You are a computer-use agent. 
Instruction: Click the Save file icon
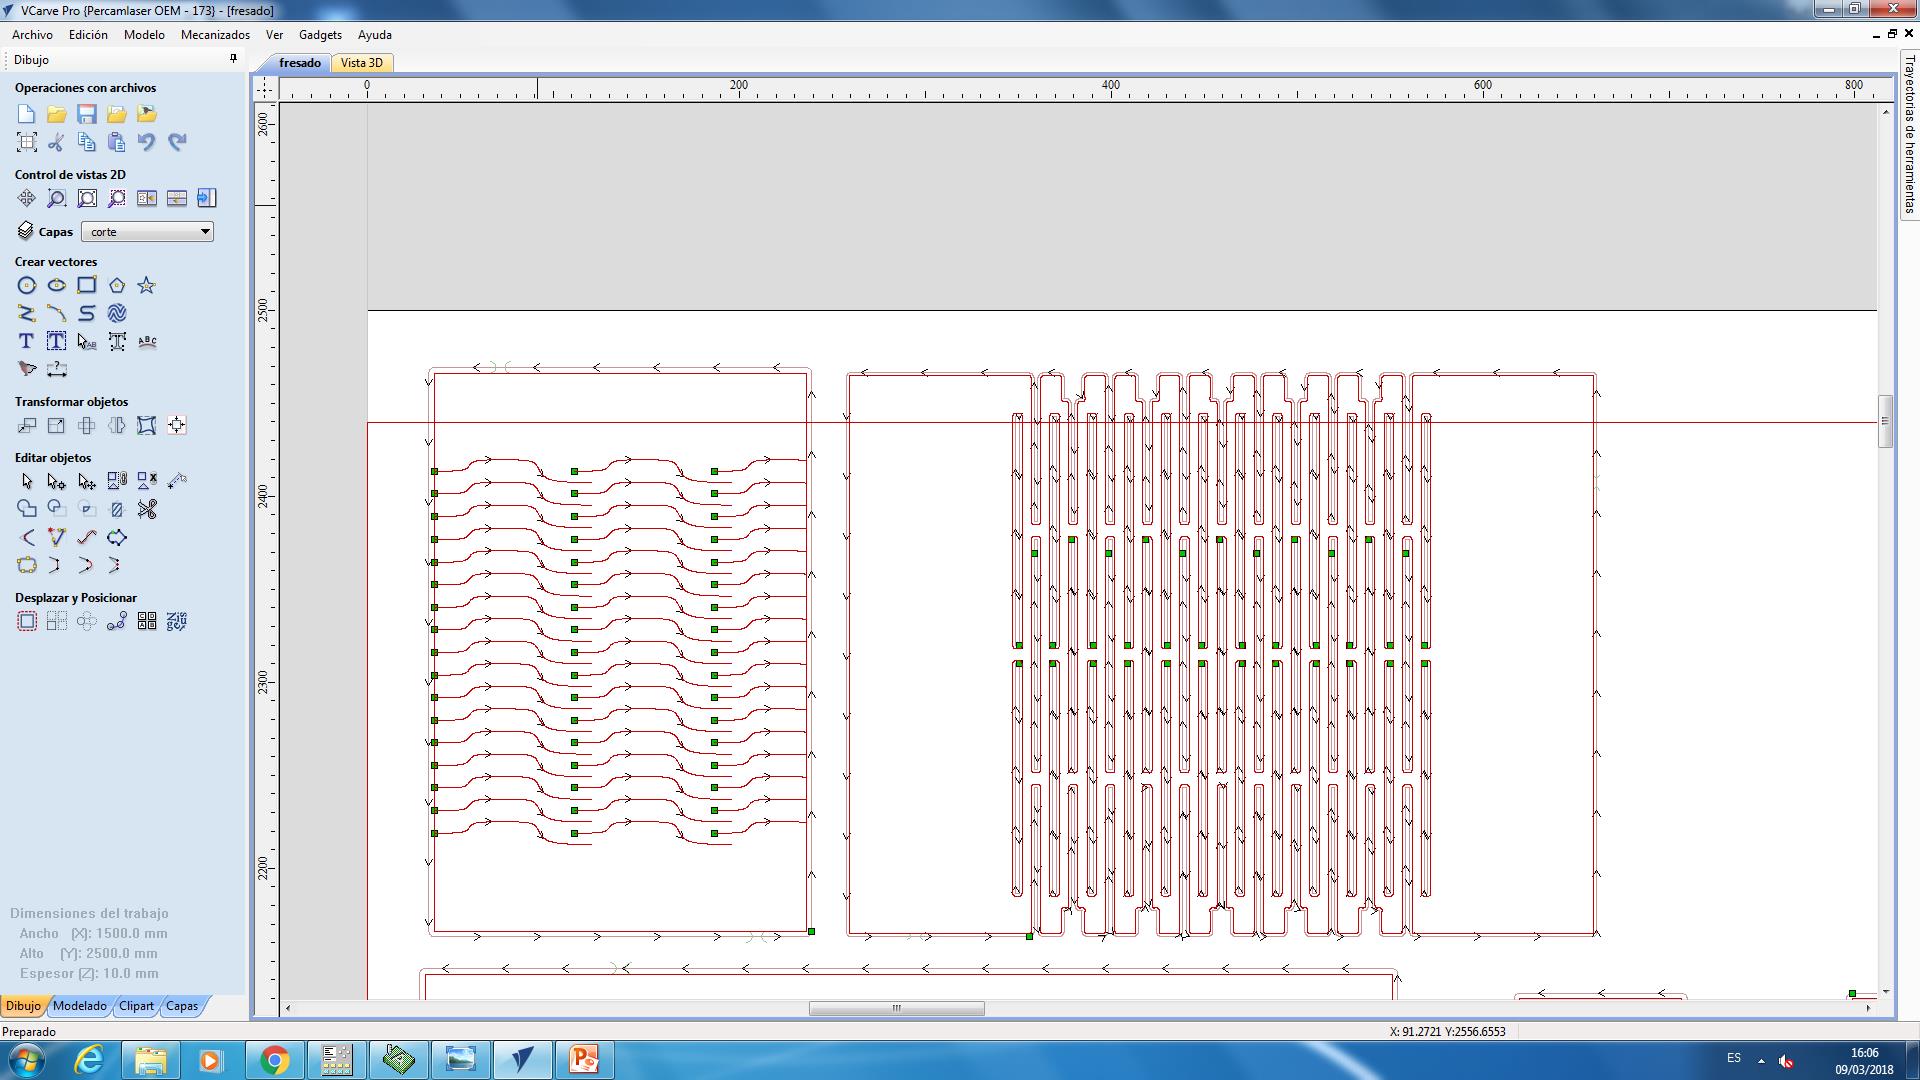click(87, 114)
